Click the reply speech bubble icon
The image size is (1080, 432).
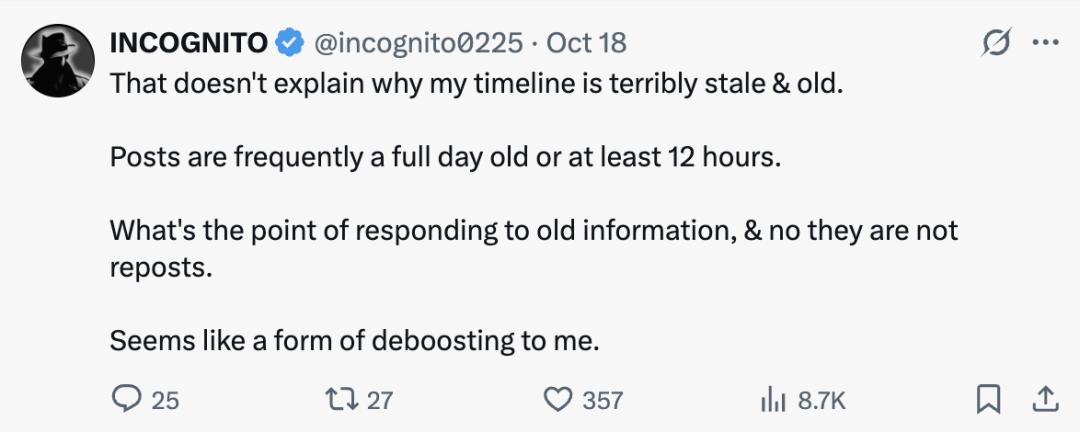pyautogui.click(x=127, y=400)
